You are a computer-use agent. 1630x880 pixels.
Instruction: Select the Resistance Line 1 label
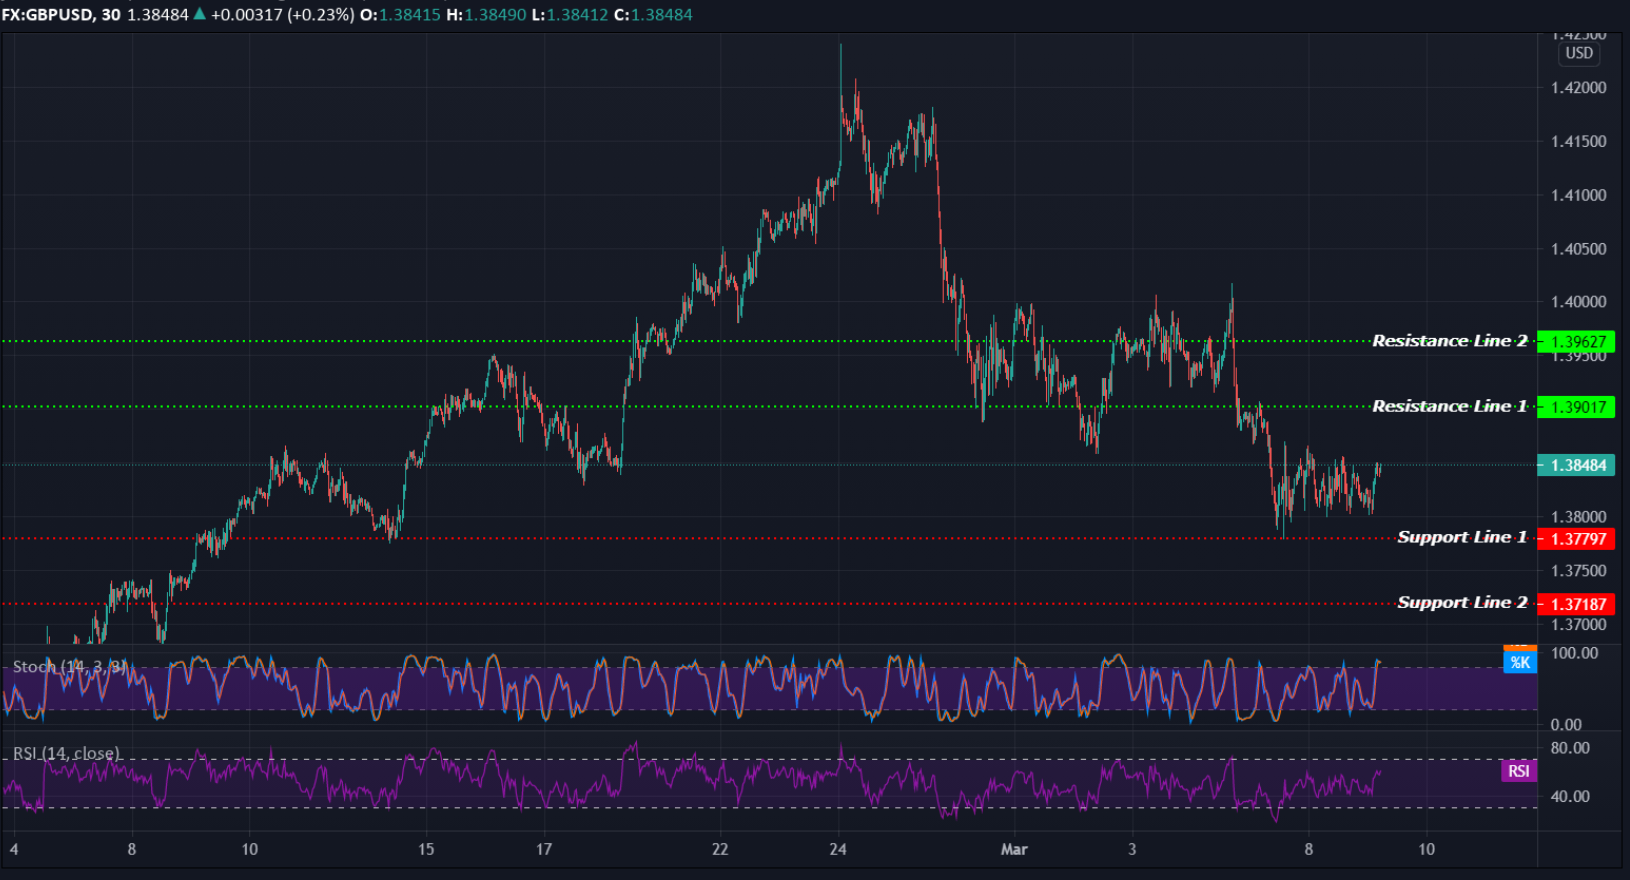pyautogui.click(x=1449, y=406)
